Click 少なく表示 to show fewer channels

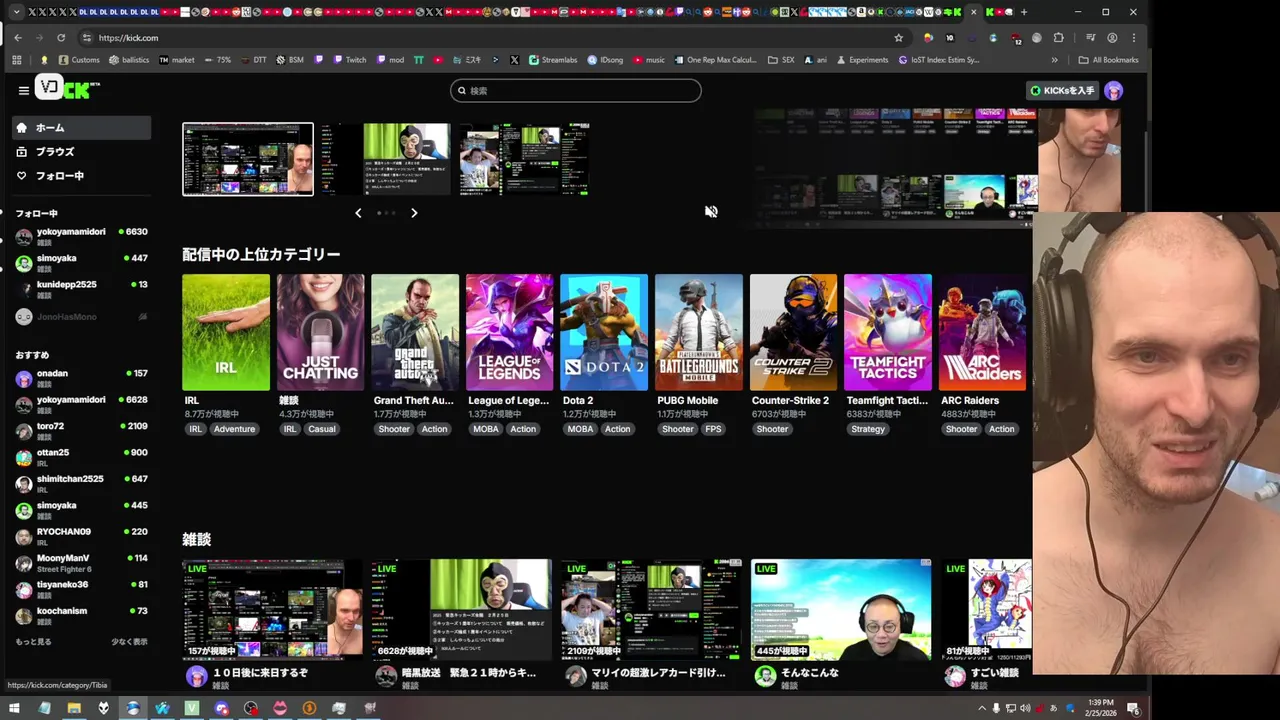pos(129,642)
